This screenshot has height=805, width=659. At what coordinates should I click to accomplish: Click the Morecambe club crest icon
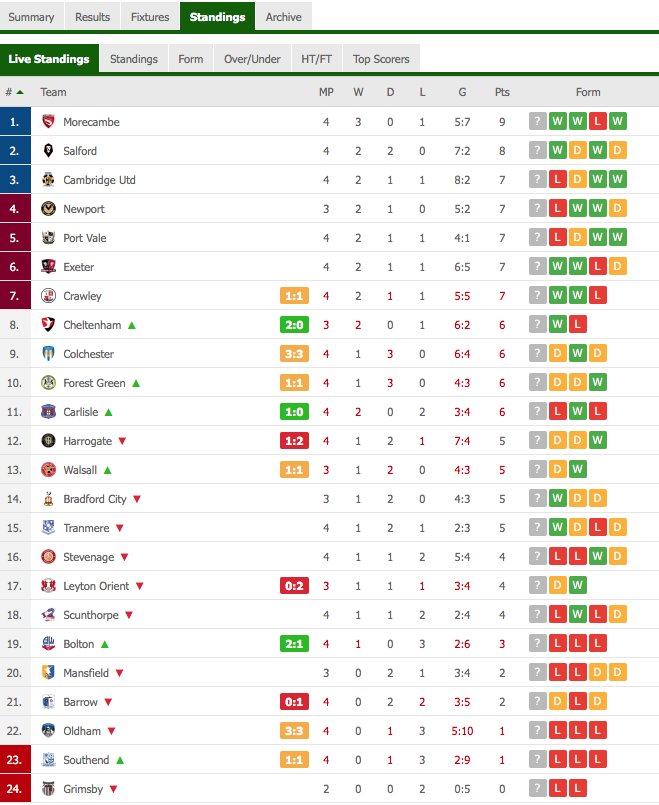coord(48,122)
